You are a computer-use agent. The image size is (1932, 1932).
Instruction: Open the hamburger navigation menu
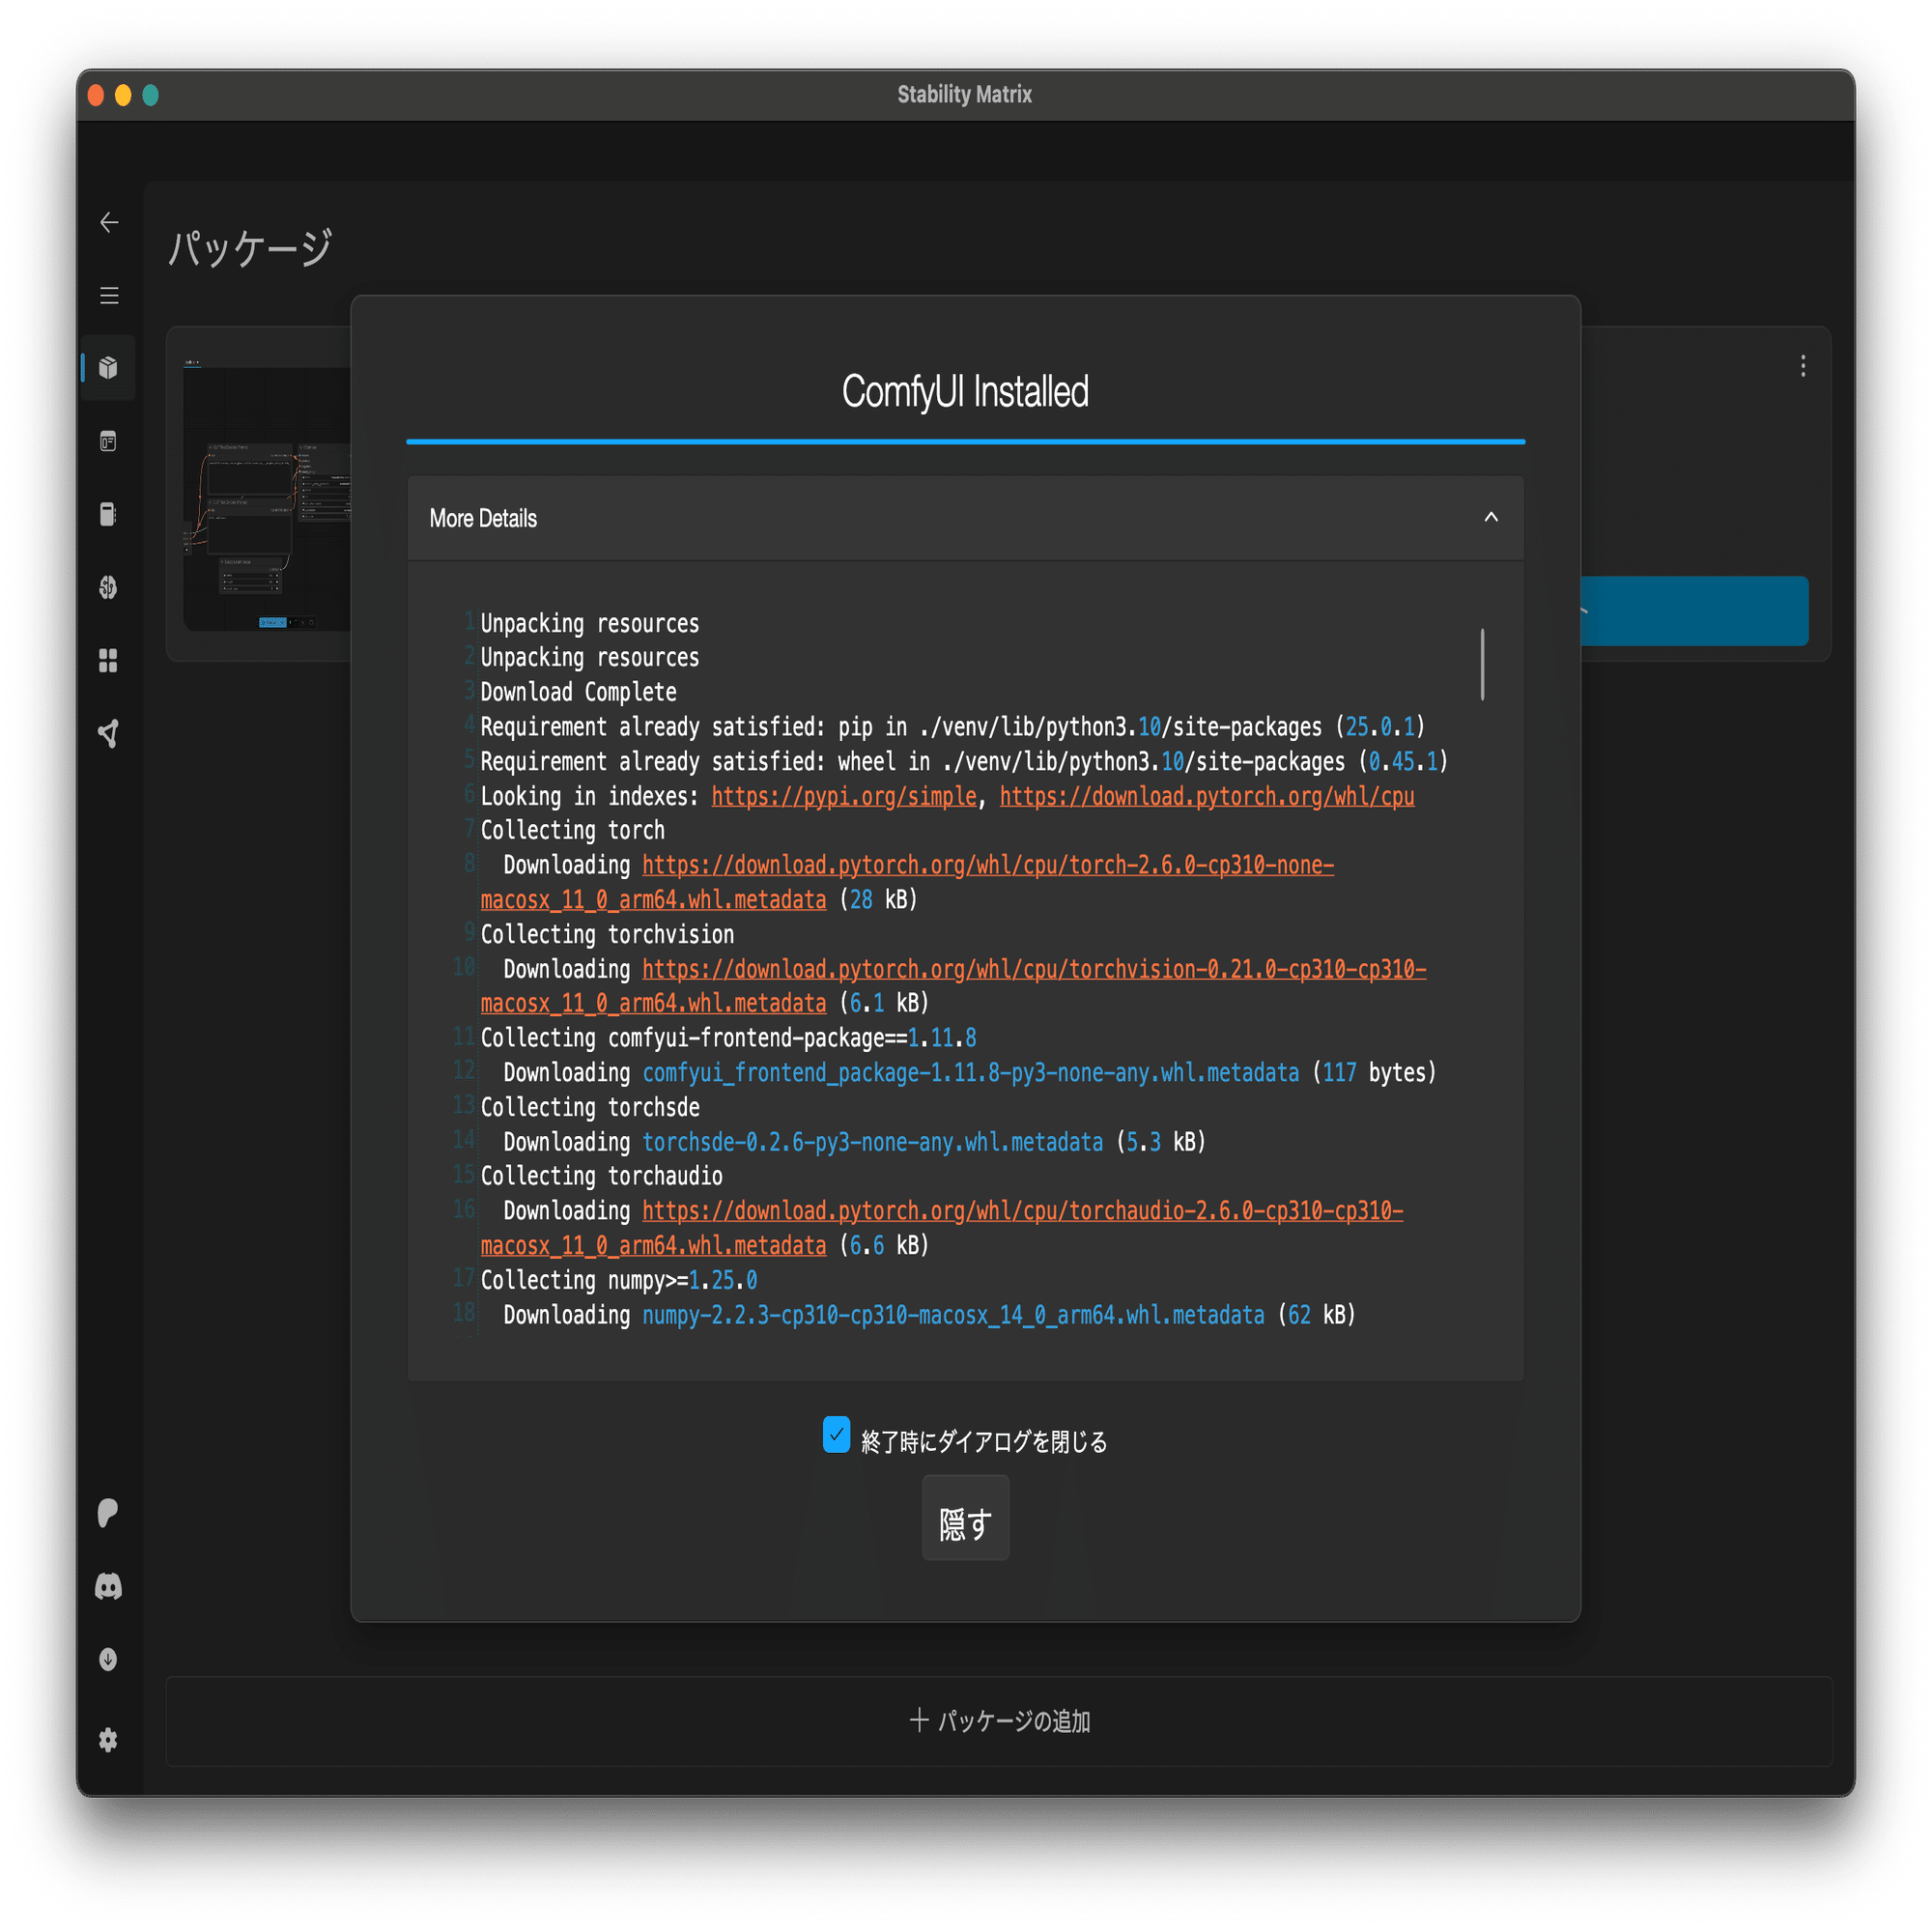pyautogui.click(x=109, y=295)
